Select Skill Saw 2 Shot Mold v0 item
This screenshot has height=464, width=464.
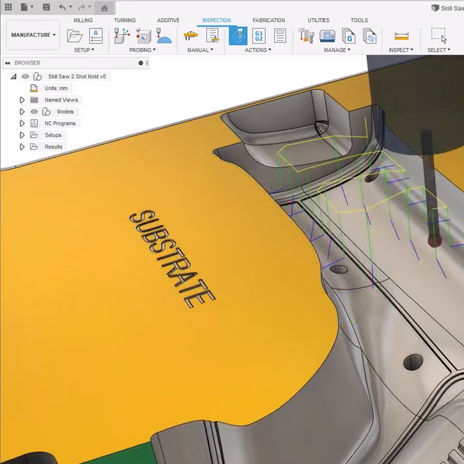pyautogui.click(x=77, y=77)
